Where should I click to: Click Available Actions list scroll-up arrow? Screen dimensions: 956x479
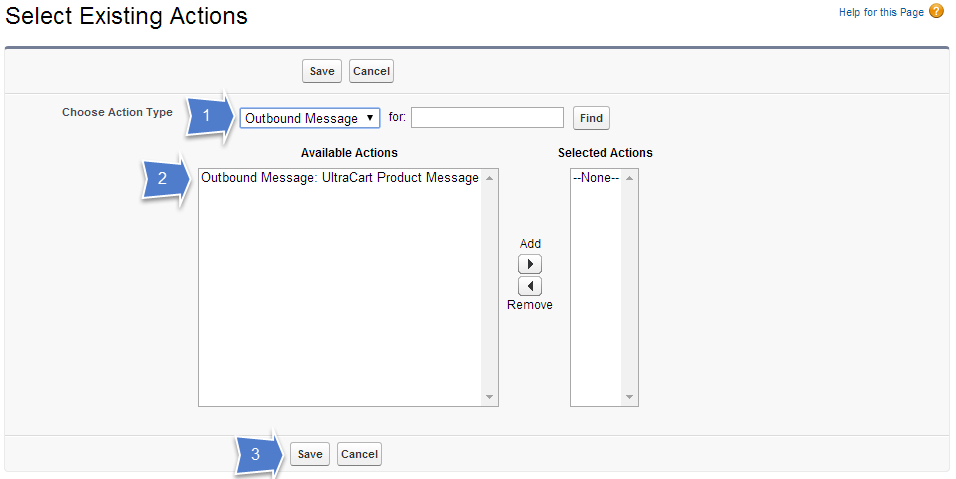[x=489, y=178]
